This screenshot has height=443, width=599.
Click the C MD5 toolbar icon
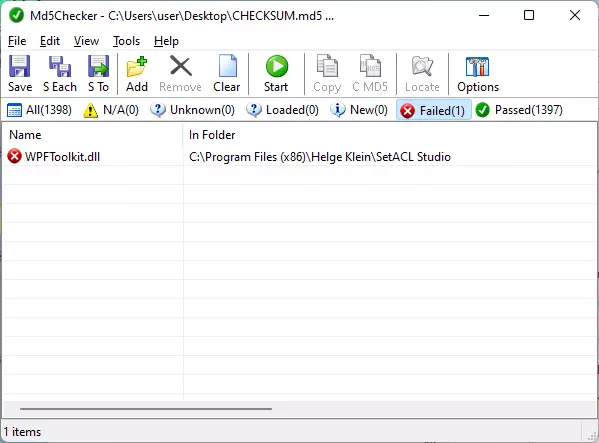click(x=370, y=66)
